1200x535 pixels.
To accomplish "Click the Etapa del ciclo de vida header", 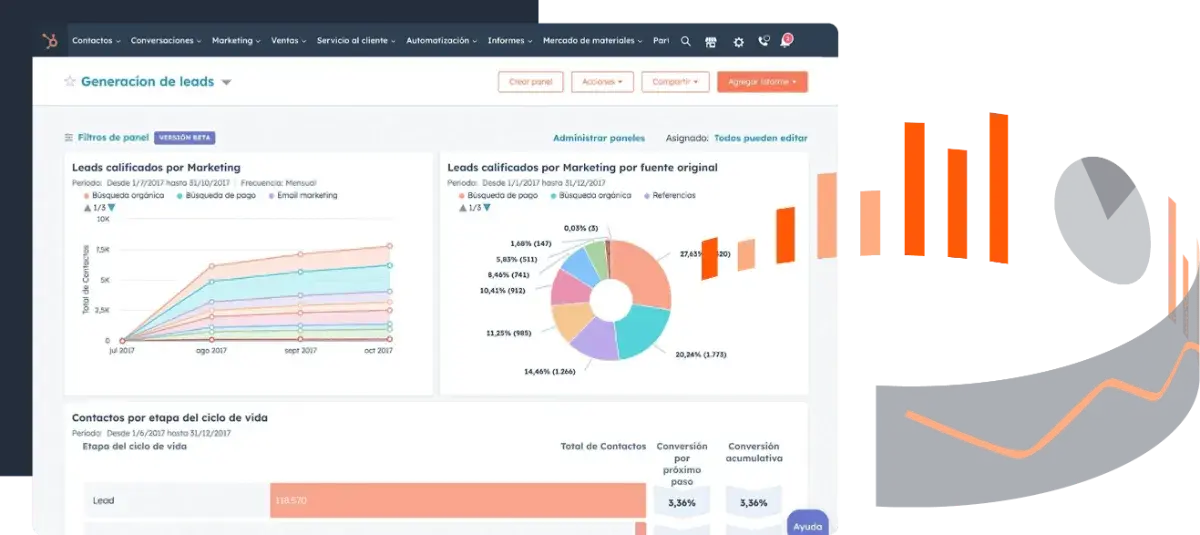I will [134, 447].
